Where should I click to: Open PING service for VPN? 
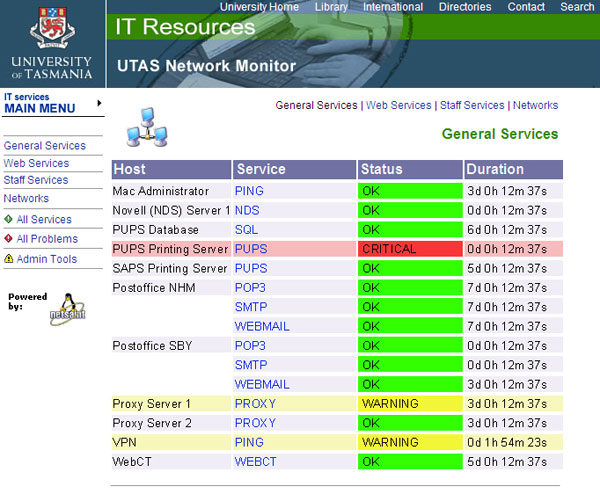coord(249,442)
